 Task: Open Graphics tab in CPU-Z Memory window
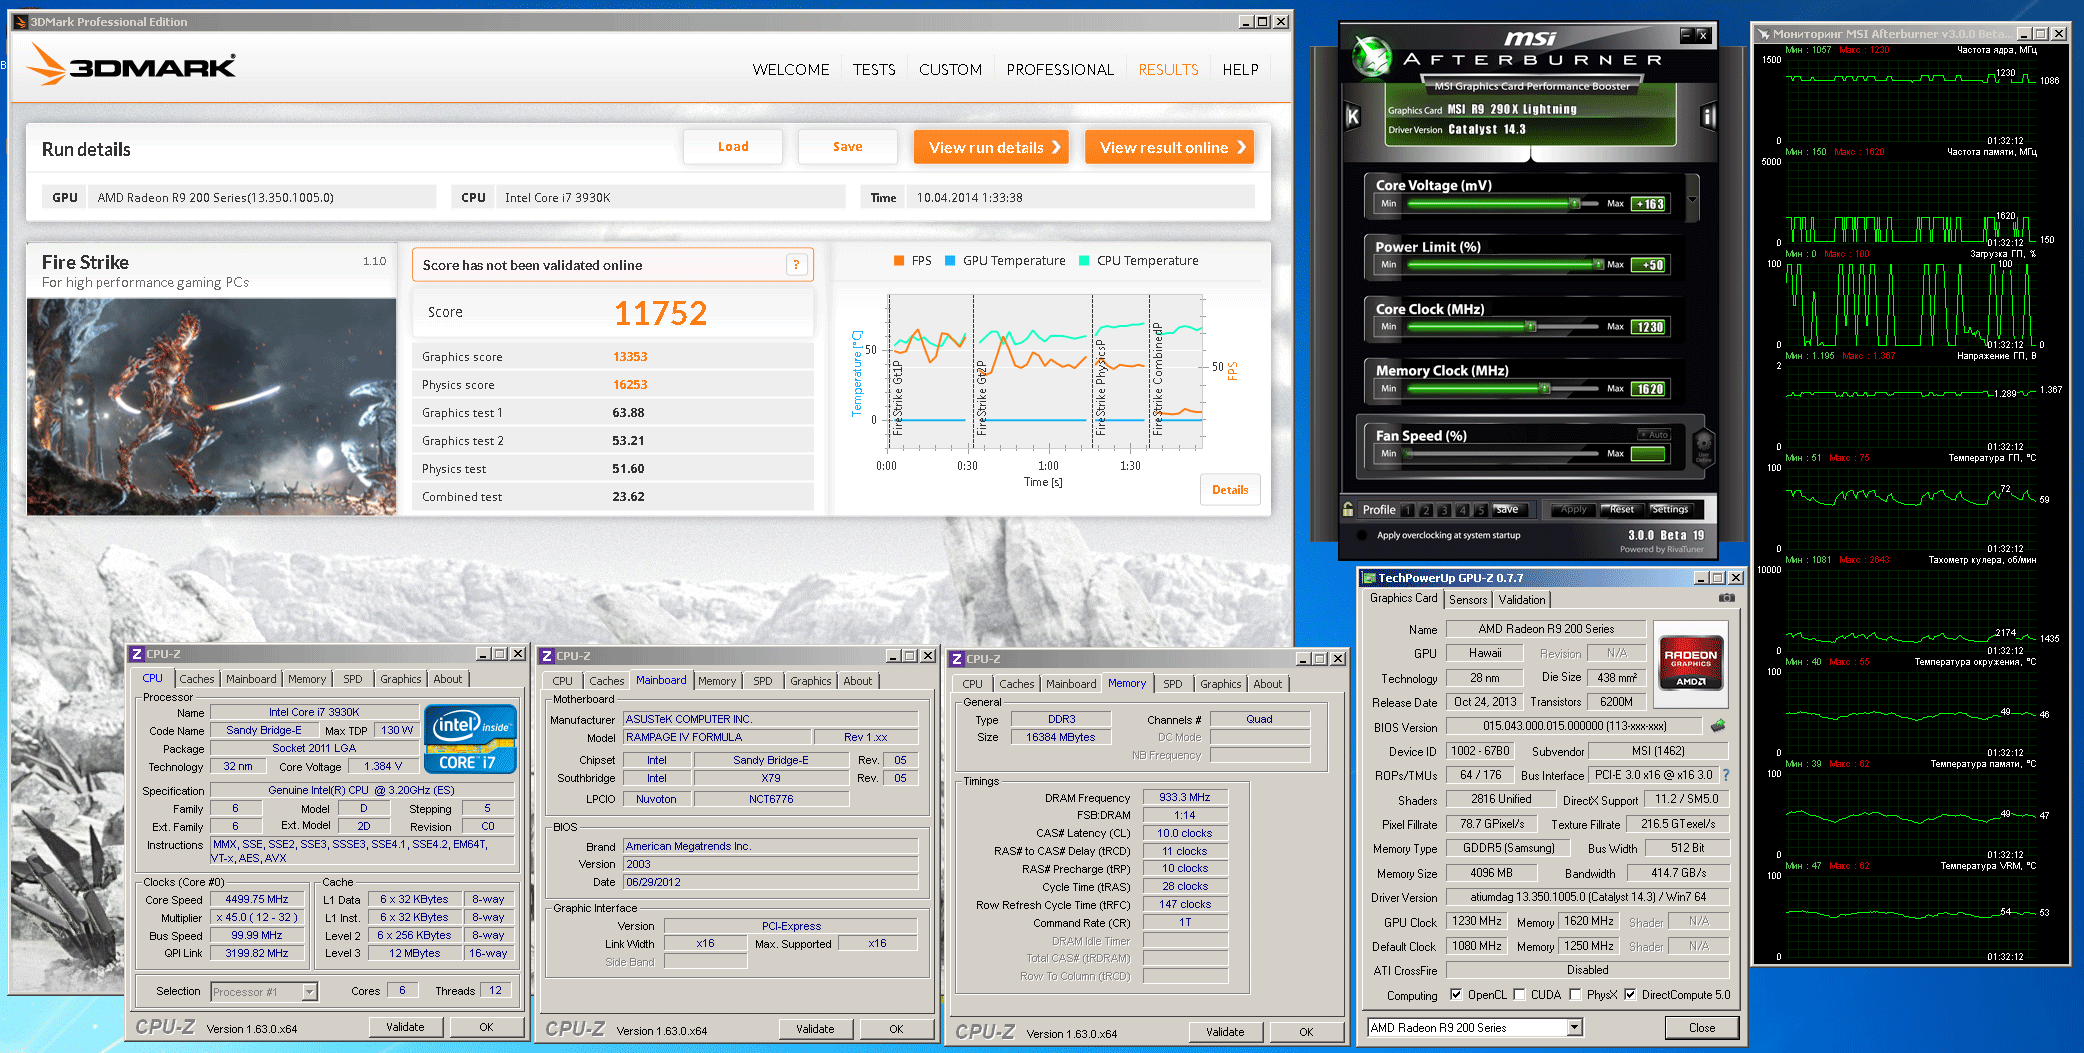tap(1221, 684)
